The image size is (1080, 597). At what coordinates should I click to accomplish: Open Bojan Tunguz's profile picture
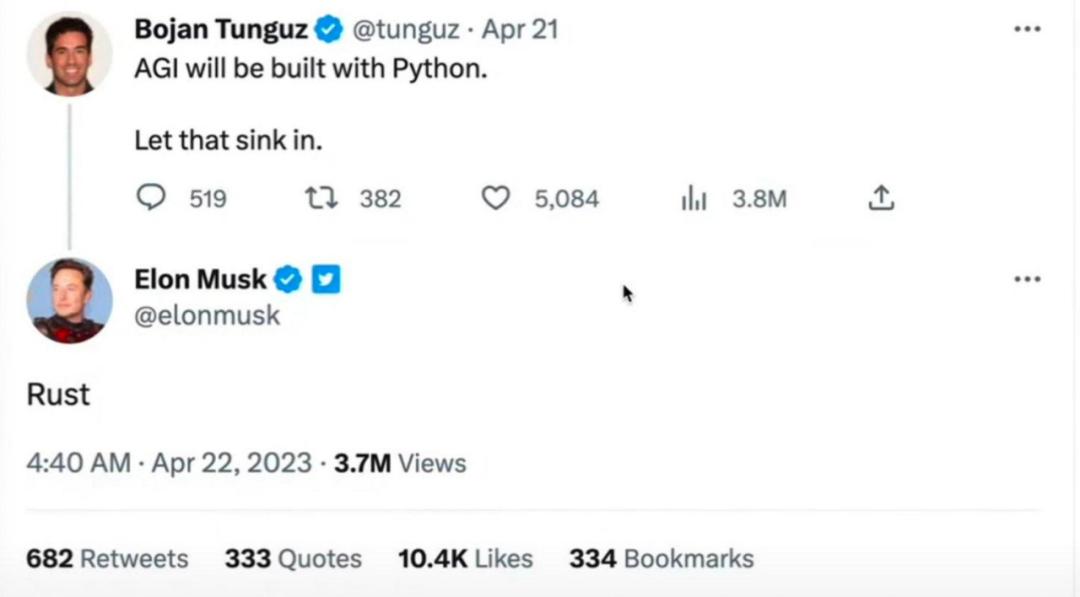click(69, 54)
